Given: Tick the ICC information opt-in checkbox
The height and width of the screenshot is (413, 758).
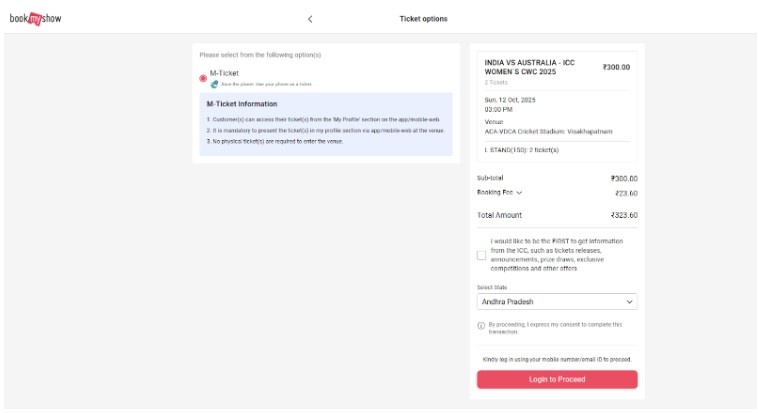Looking at the screenshot, I should pyautogui.click(x=482, y=255).
